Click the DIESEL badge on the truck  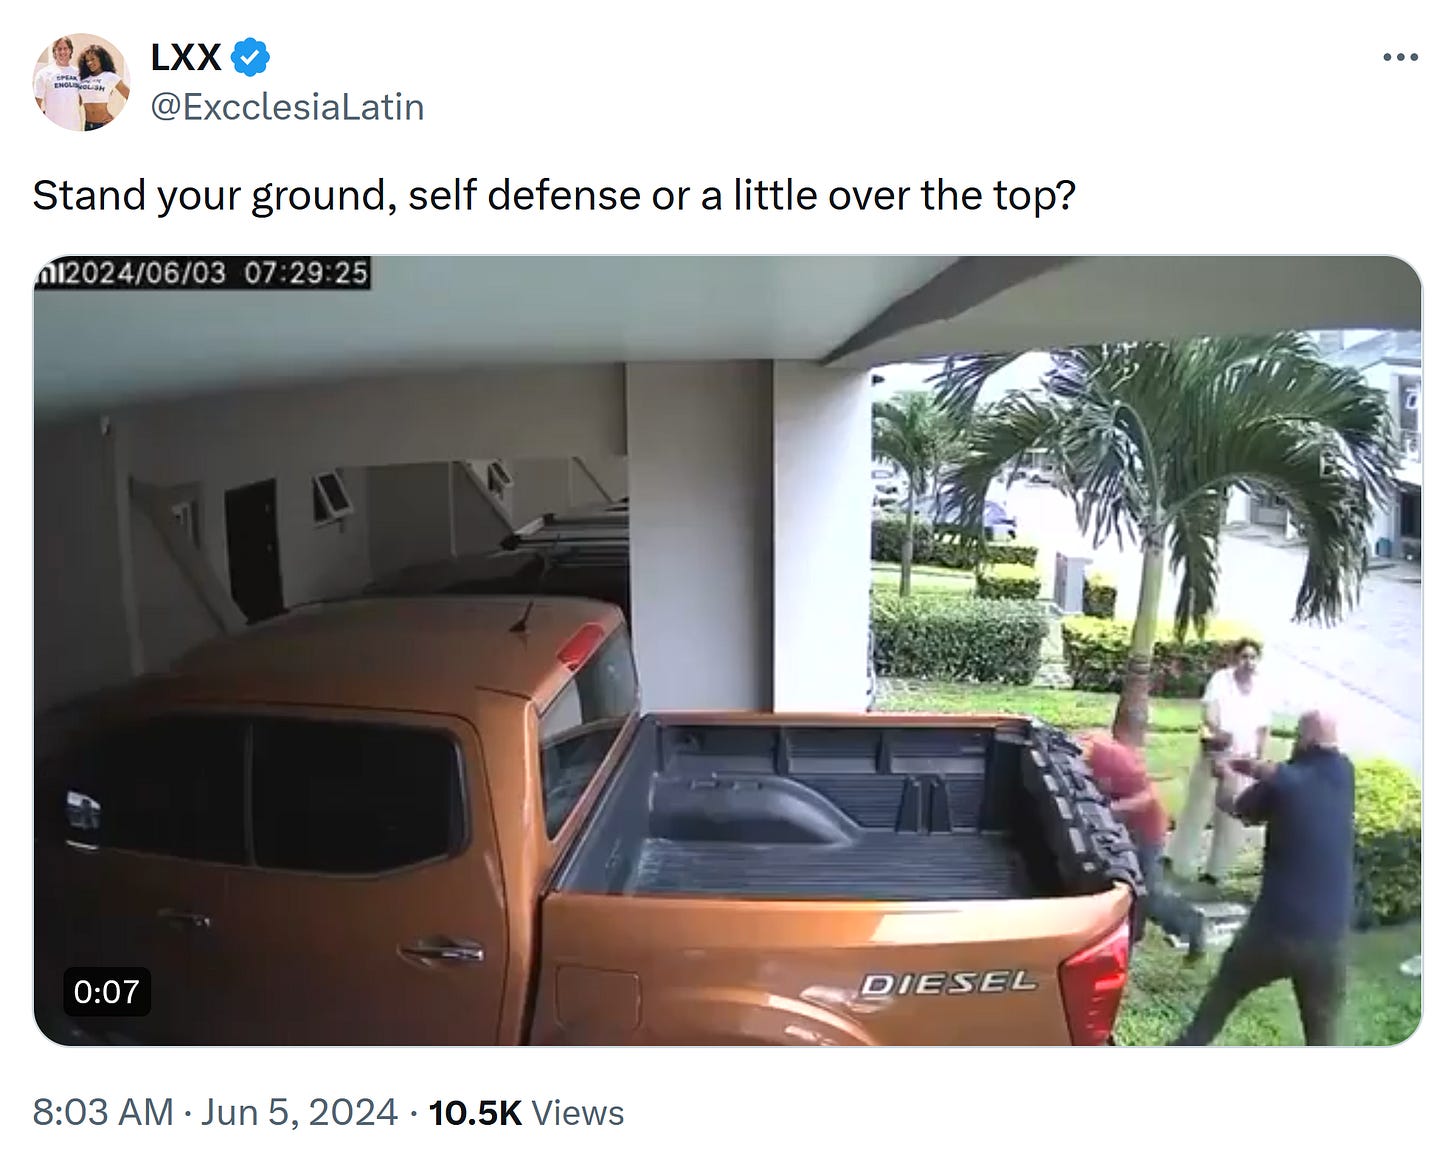click(x=948, y=983)
